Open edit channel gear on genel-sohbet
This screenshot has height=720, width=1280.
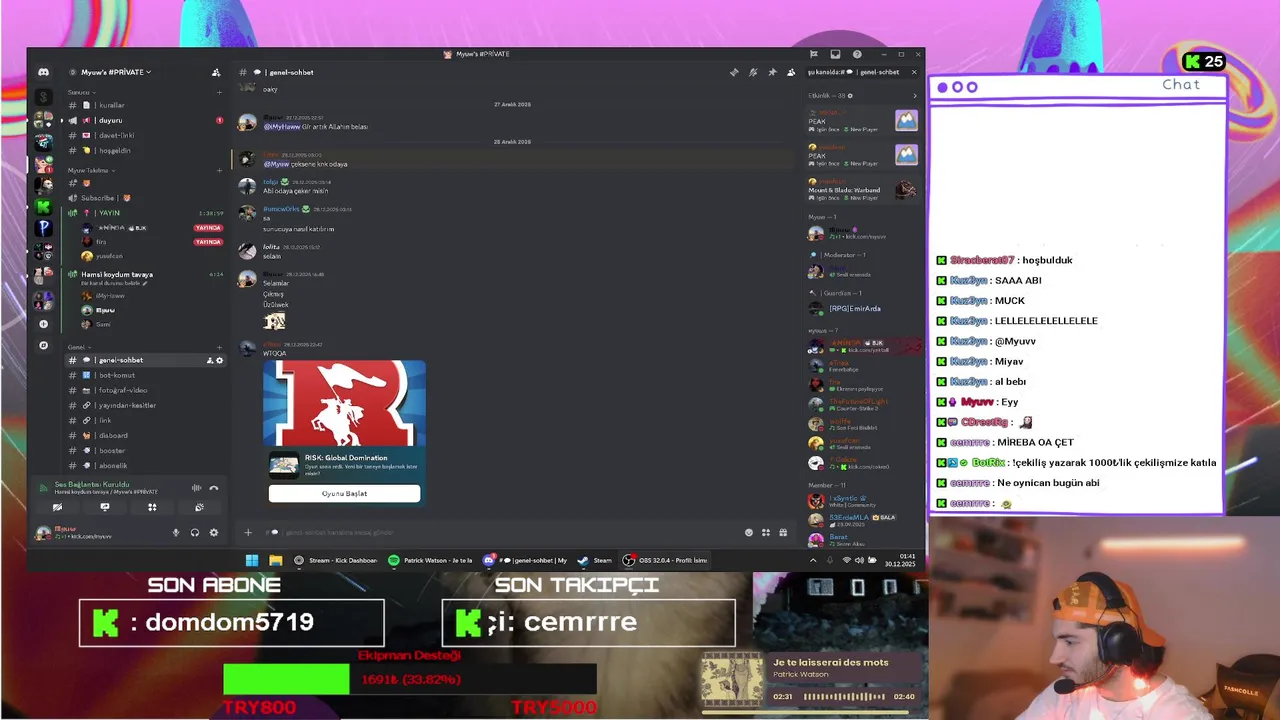point(220,360)
